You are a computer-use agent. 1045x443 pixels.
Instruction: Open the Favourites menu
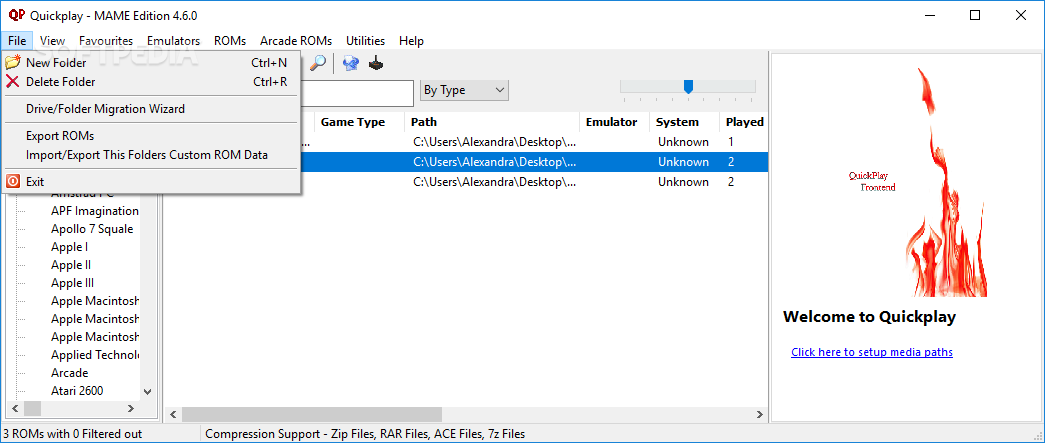coord(106,41)
